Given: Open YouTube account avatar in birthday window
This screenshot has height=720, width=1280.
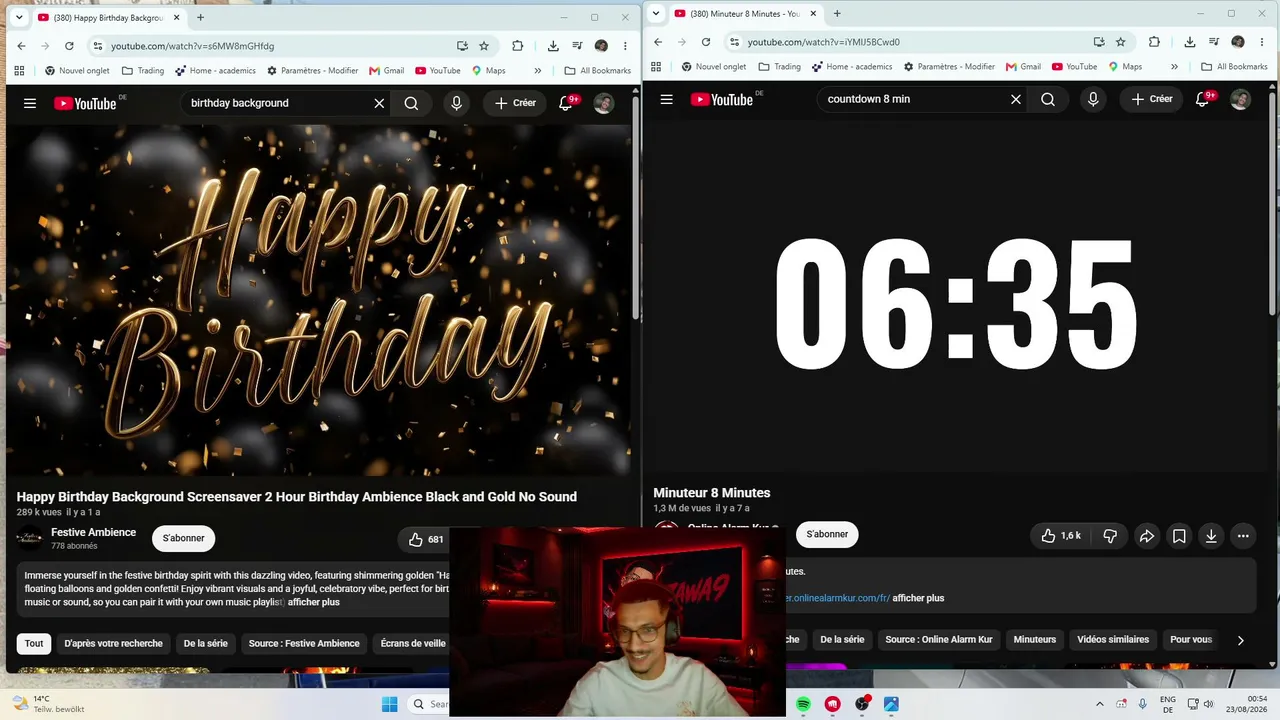Looking at the screenshot, I should click(x=603, y=103).
